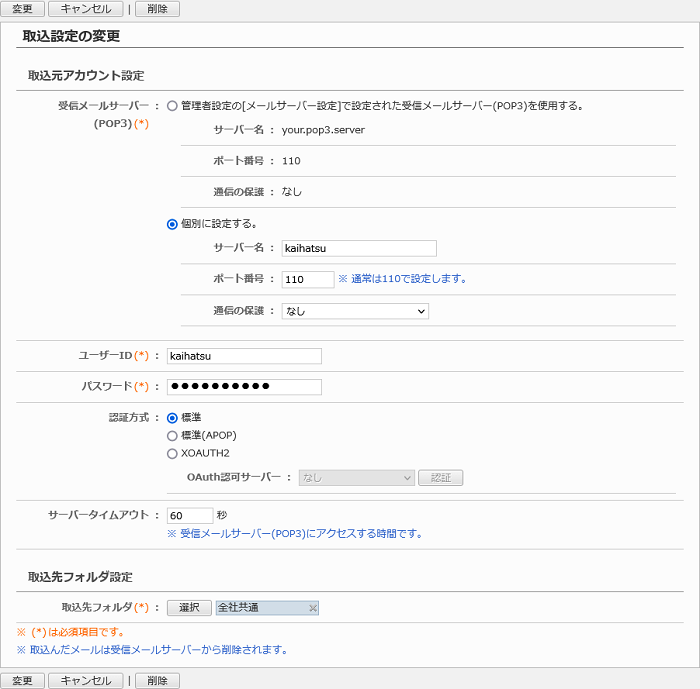Click the bottom キャンセル button
This screenshot has height=689, width=700.
tap(86, 681)
